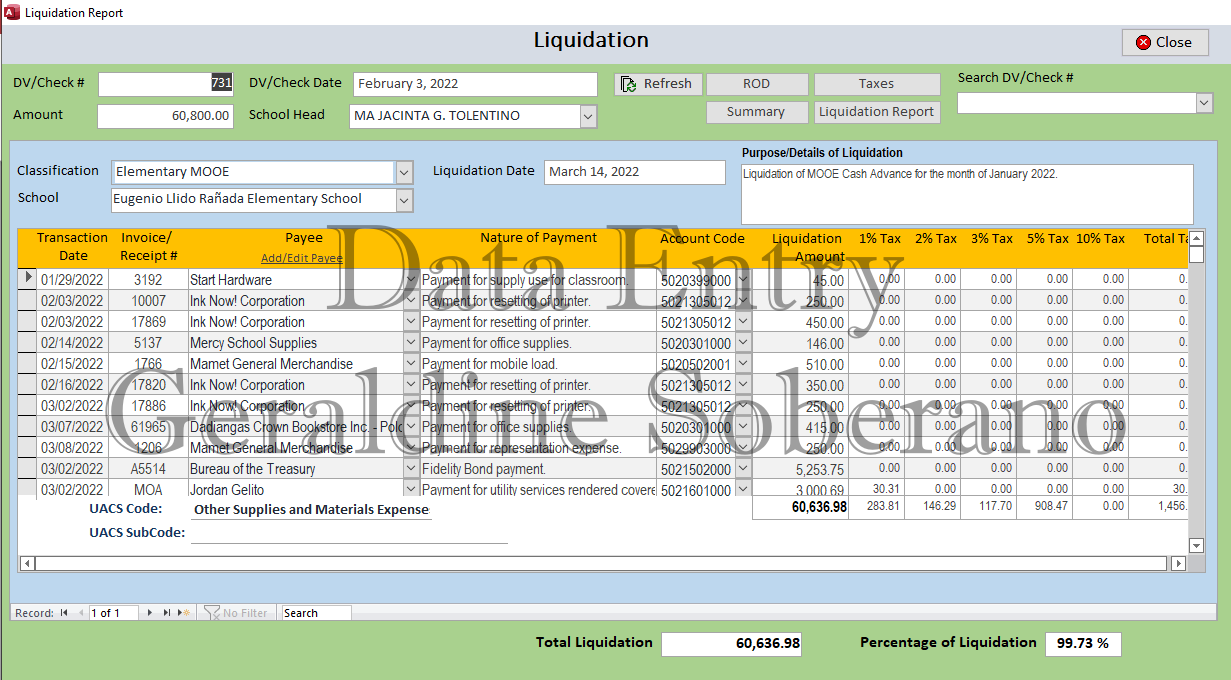Click the 1% tax value 30.31

[877, 489]
